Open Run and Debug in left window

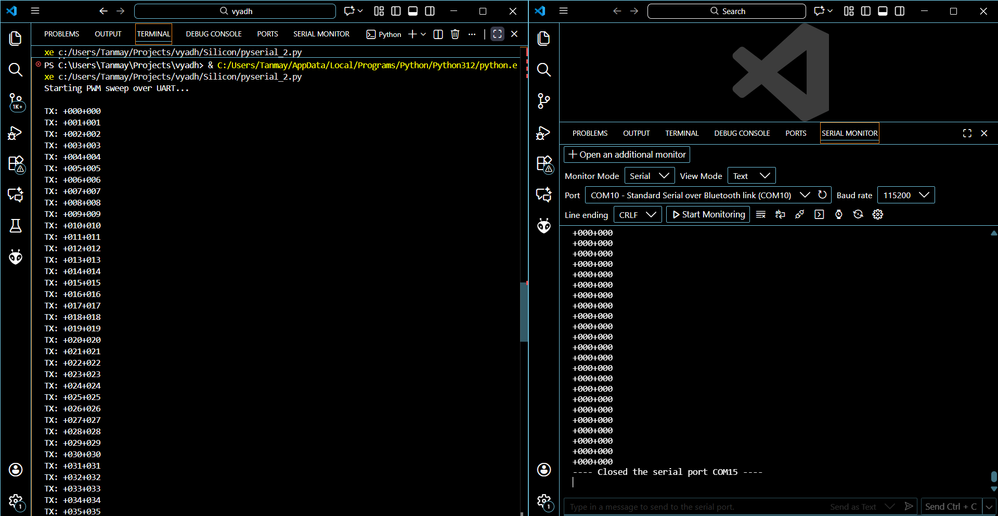[15, 133]
